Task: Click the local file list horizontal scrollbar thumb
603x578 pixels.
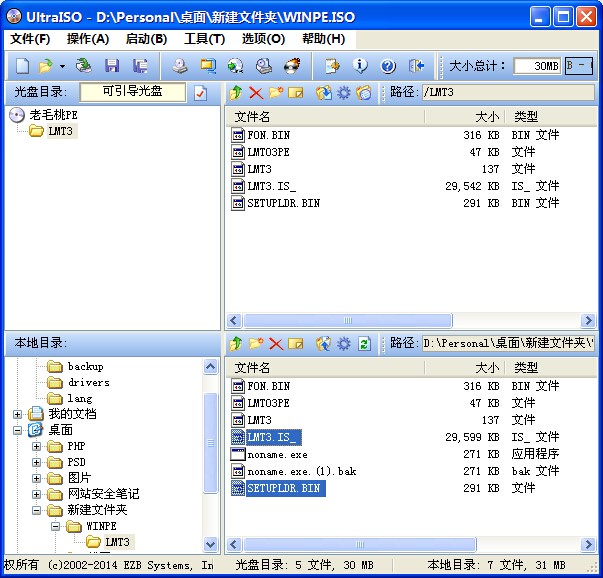Action: coord(360,545)
